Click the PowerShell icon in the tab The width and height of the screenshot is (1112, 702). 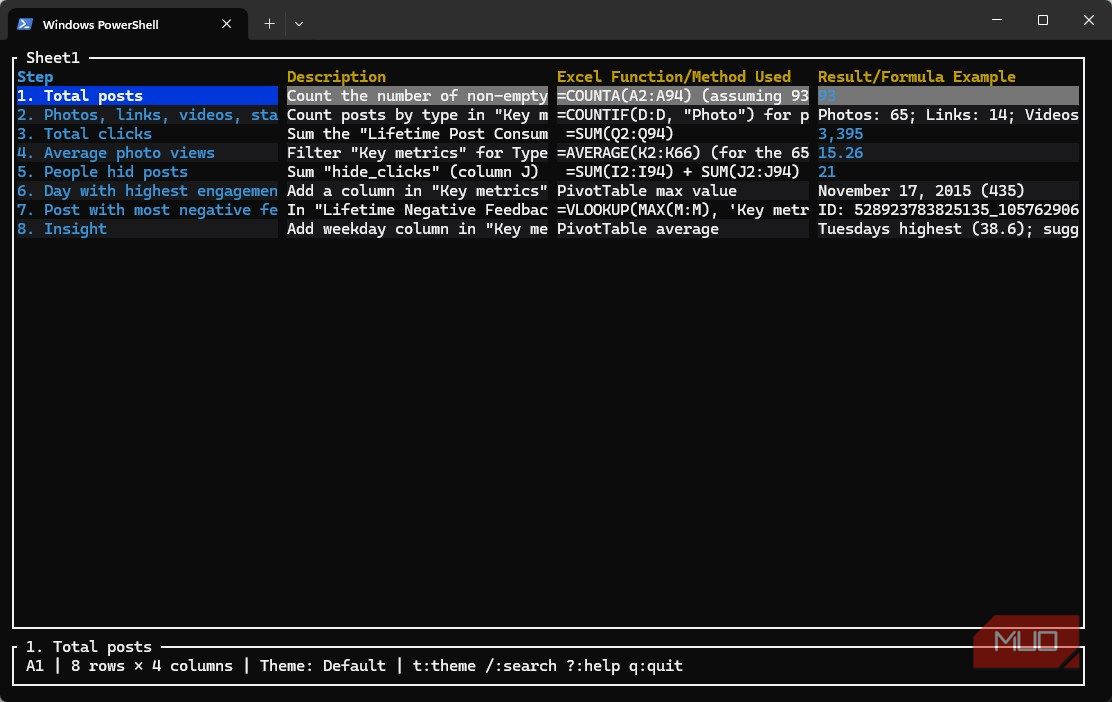pyautogui.click(x=25, y=24)
